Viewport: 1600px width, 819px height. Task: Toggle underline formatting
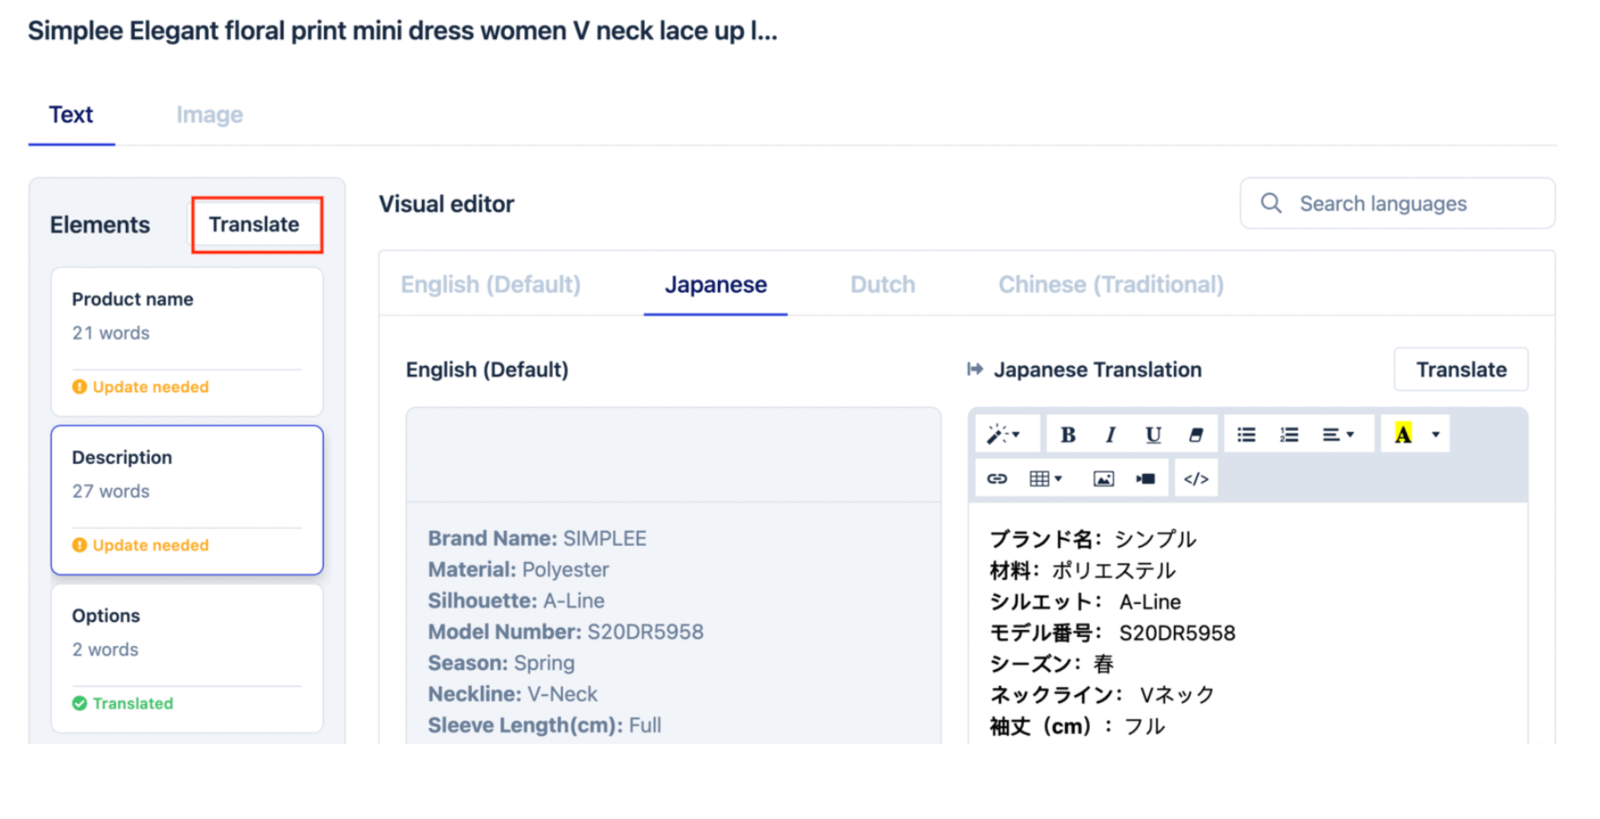point(1153,435)
